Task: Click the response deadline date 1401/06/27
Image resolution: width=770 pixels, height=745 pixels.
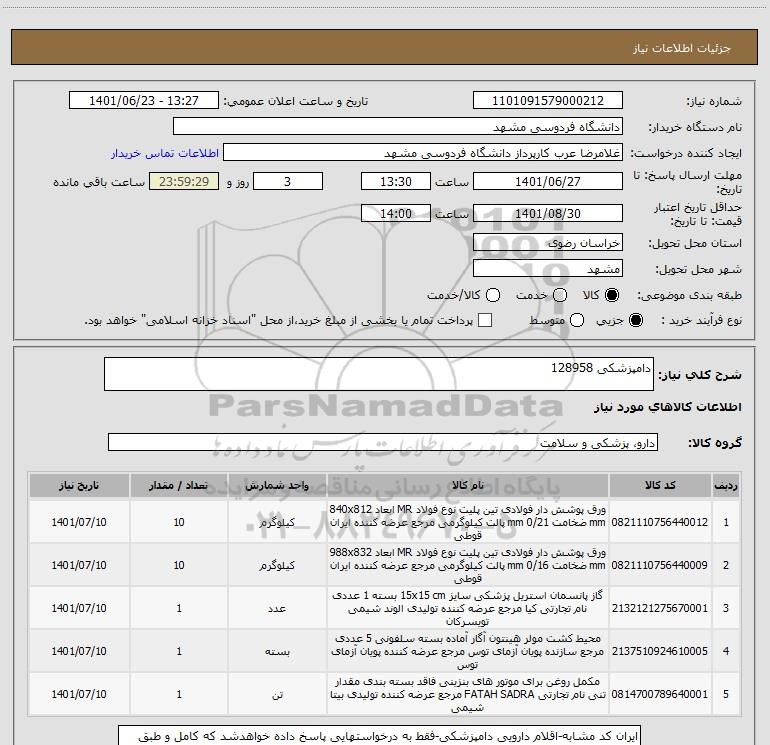Action: pyautogui.click(x=548, y=182)
